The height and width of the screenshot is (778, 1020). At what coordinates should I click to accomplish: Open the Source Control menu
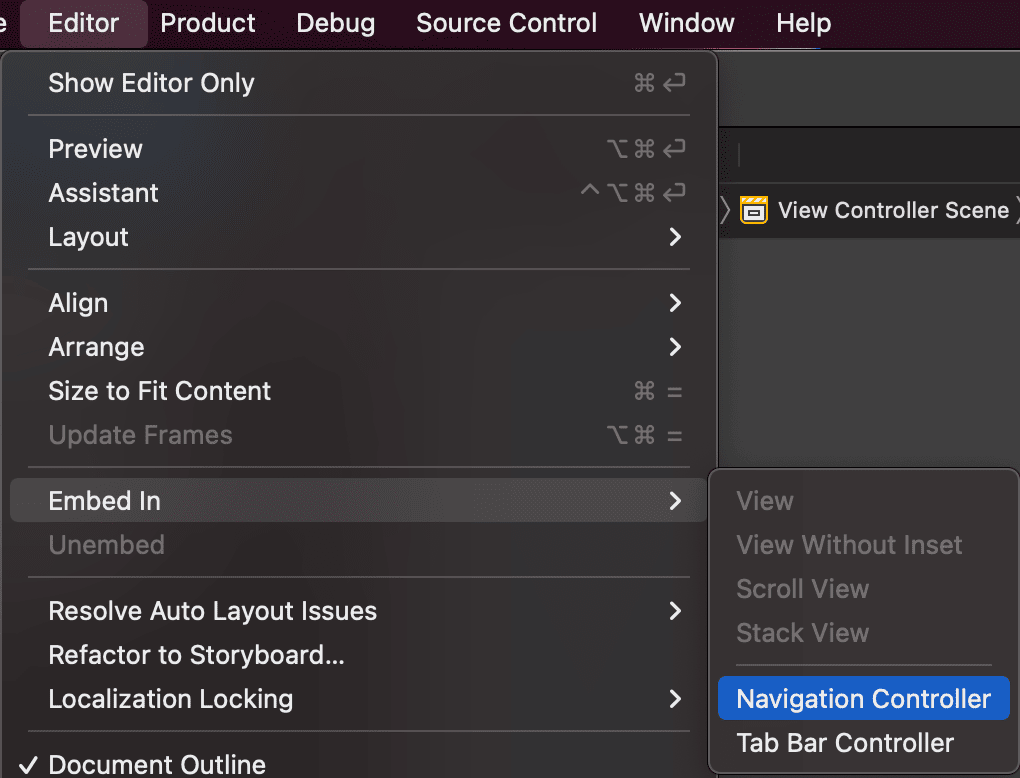(x=506, y=23)
